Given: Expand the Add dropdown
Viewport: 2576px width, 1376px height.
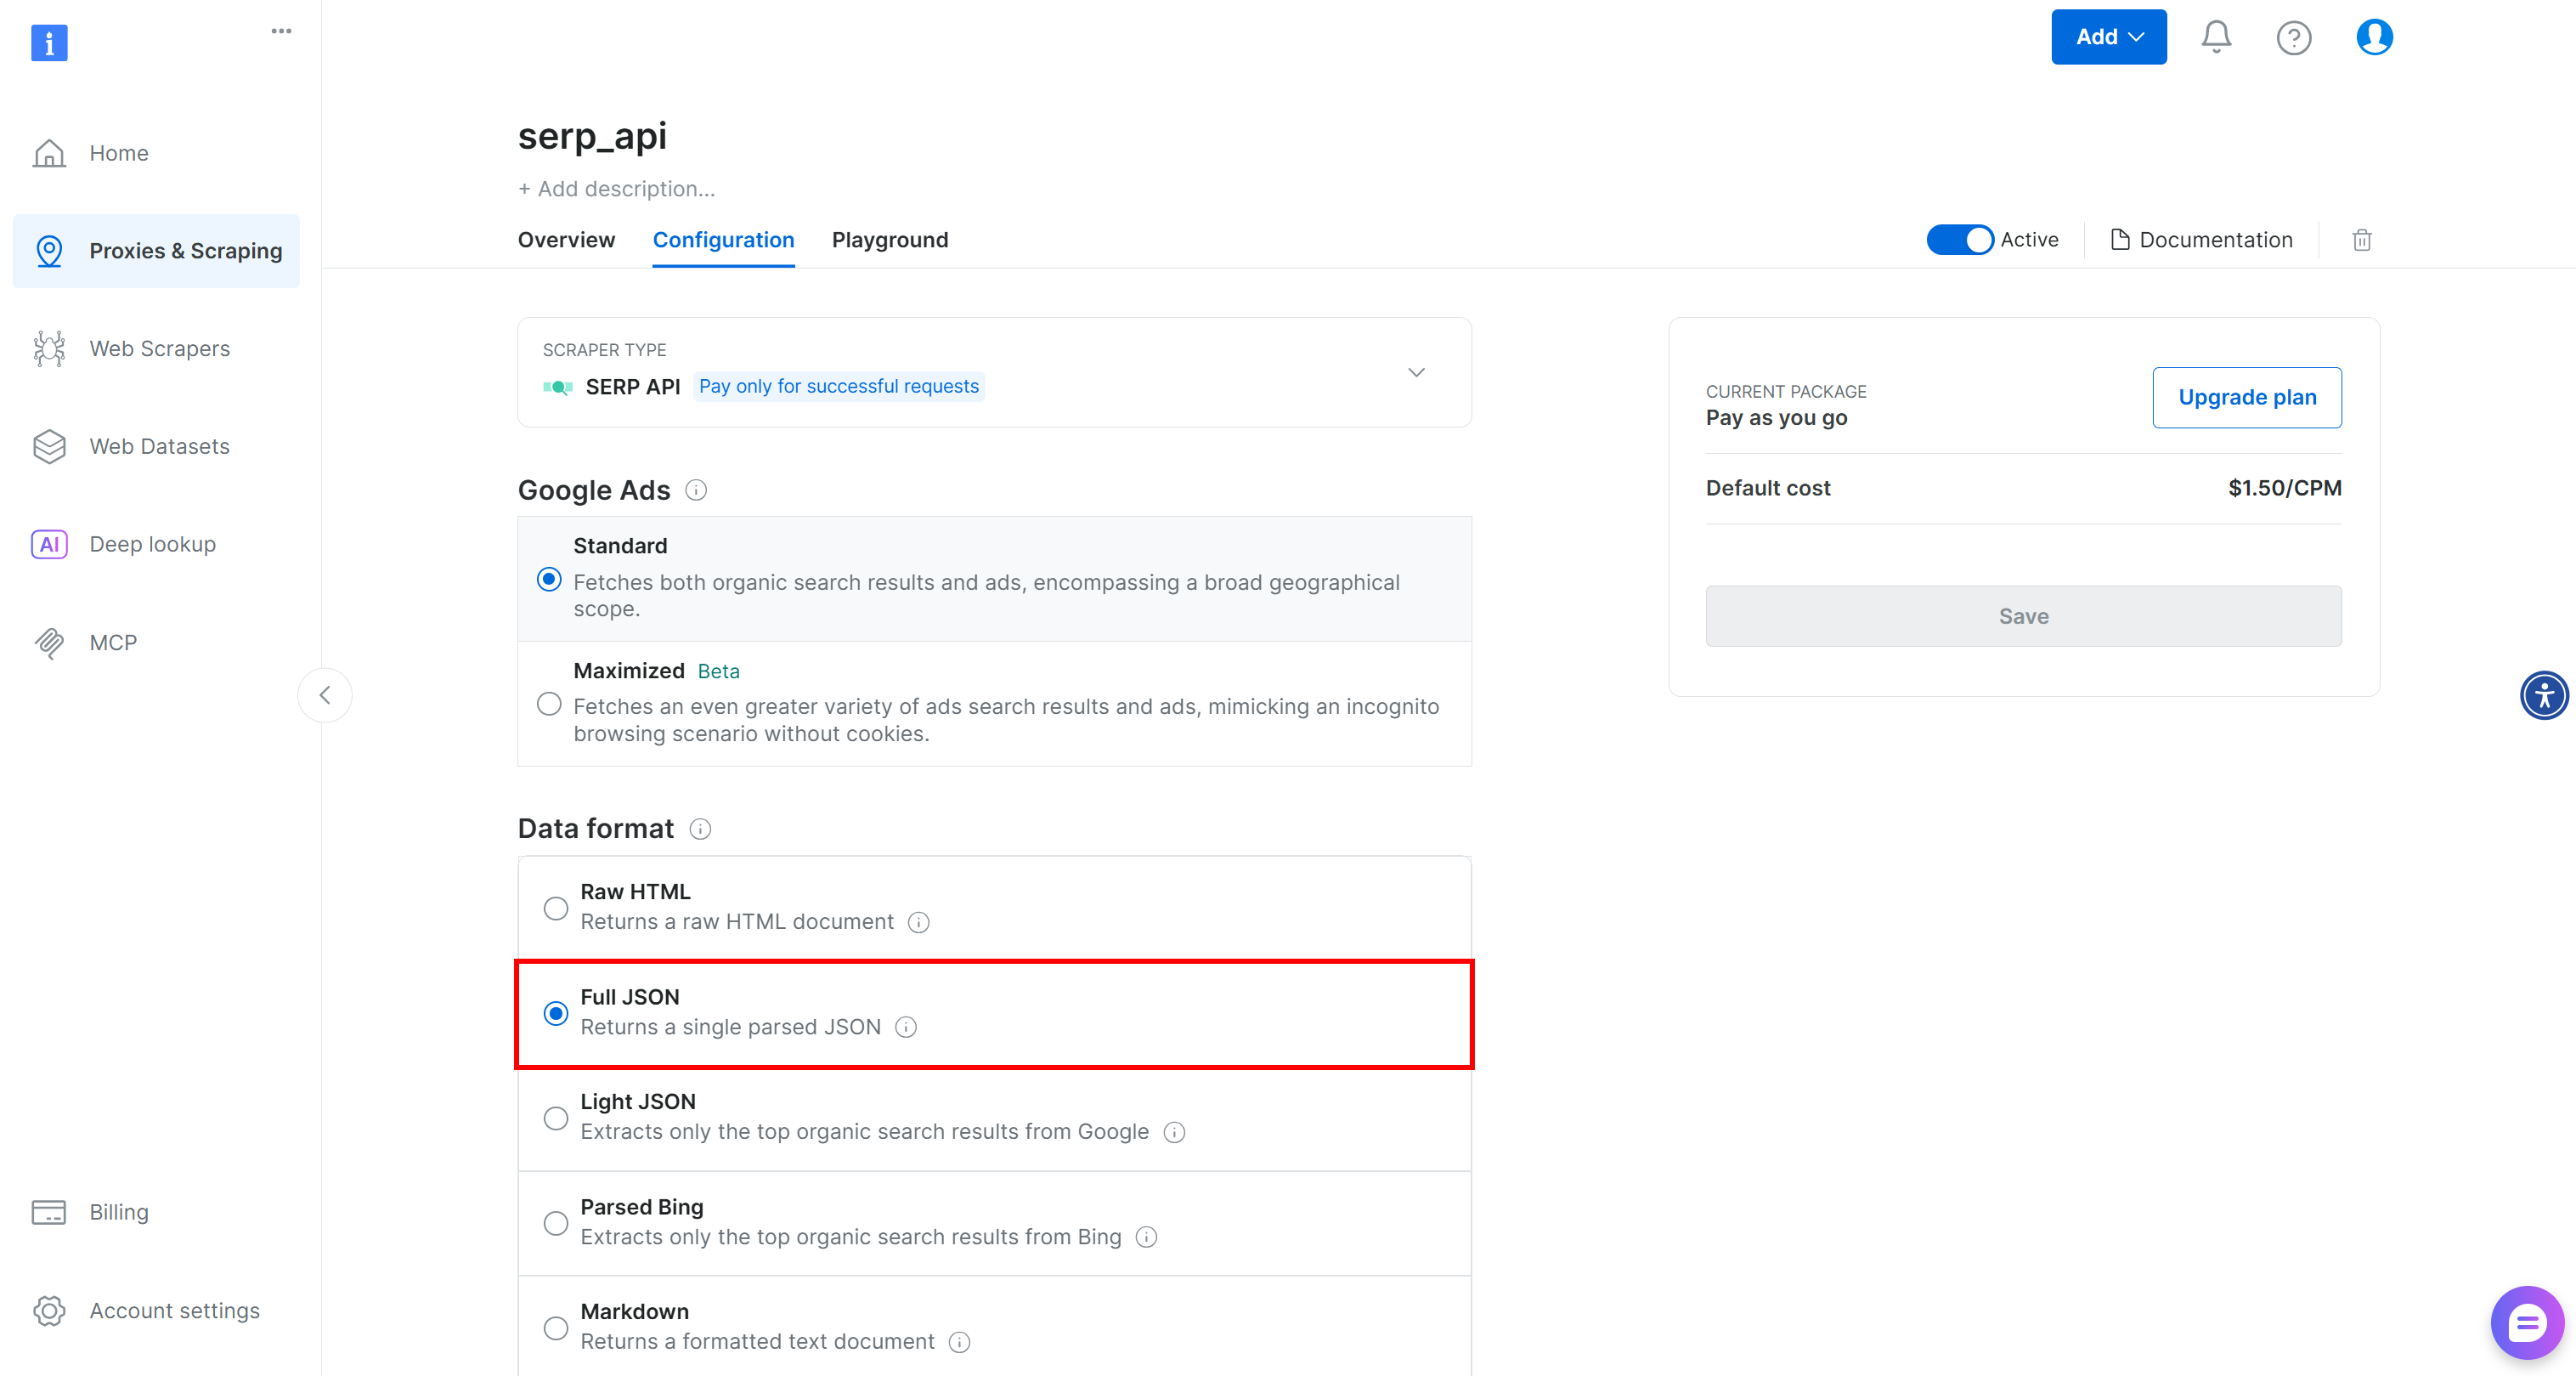Looking at the screenshot, I should 2108,37.
